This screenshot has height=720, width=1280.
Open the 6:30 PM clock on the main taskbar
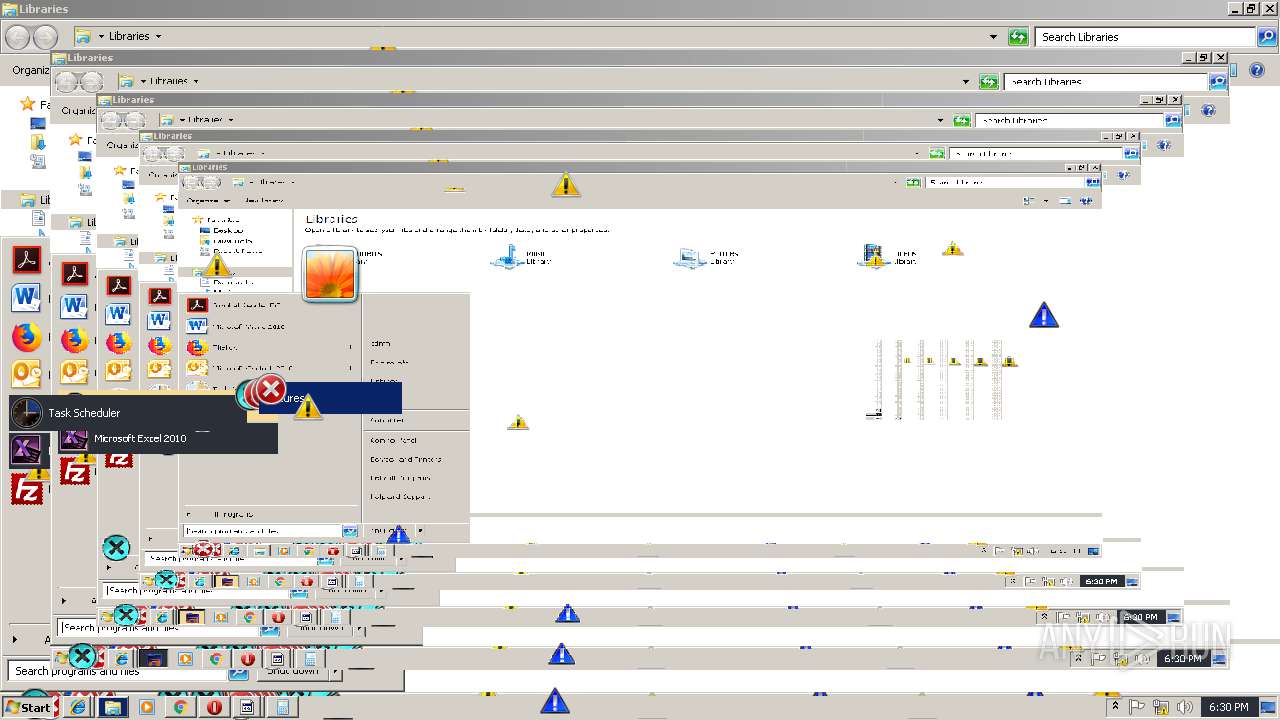1229,707
